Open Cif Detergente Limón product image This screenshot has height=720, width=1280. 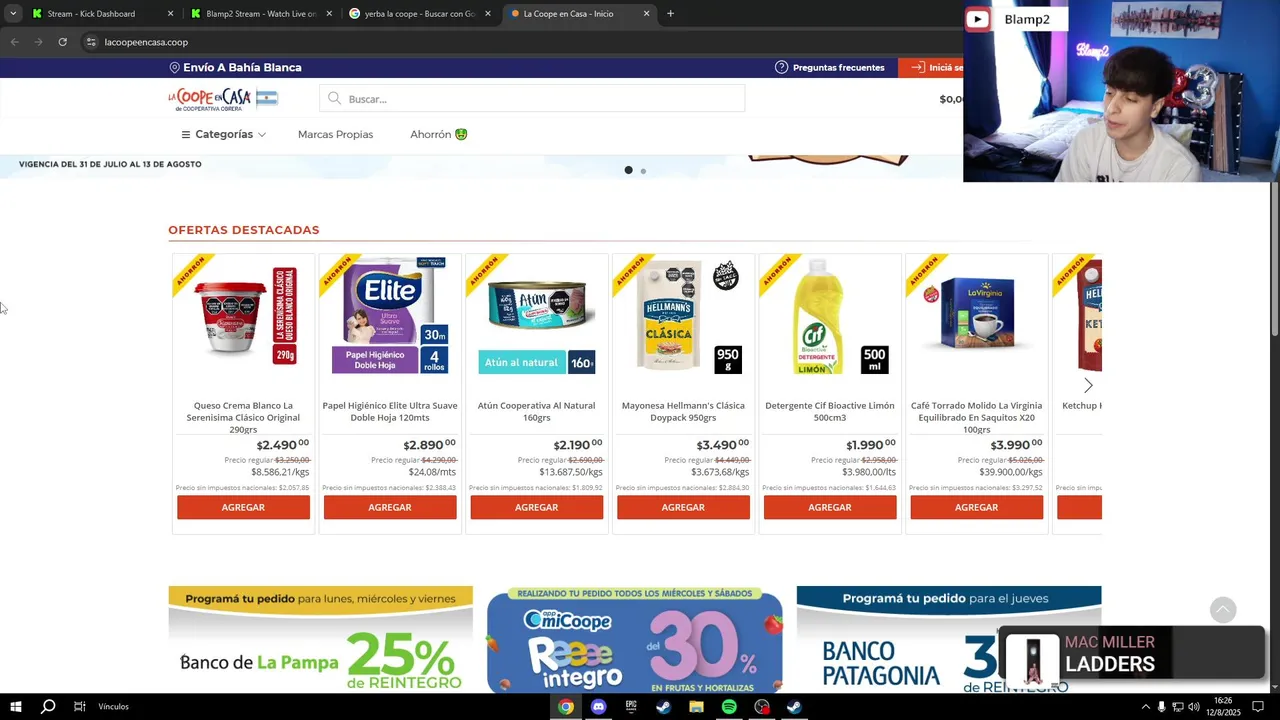tap(830, 317)
